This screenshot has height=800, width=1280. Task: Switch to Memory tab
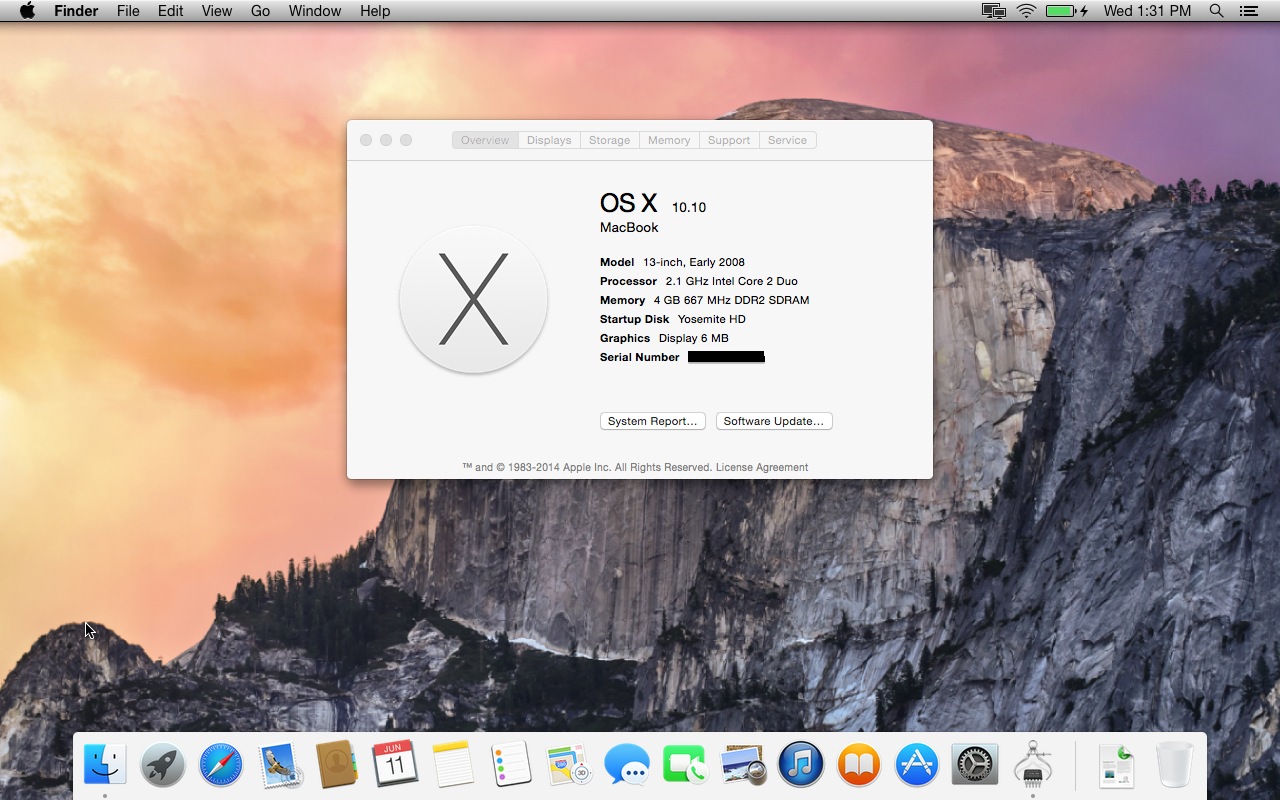[669, 140]
